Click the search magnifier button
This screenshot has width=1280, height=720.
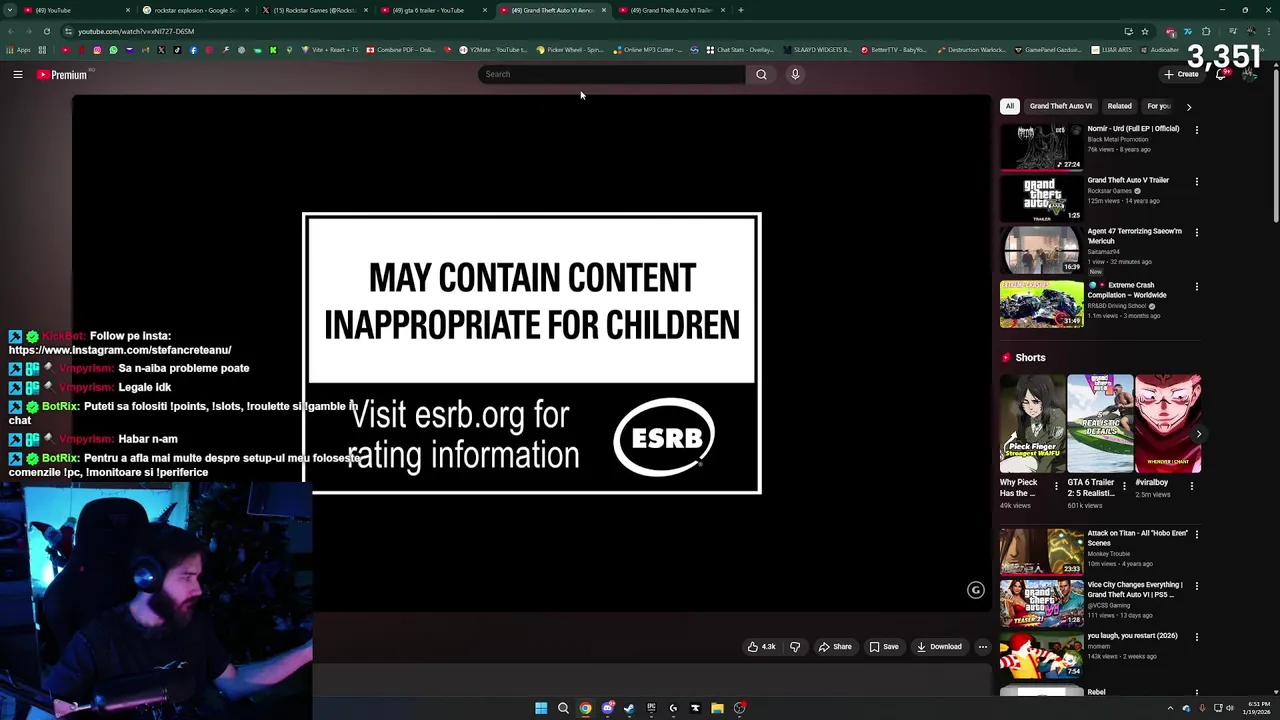point(761,74)
